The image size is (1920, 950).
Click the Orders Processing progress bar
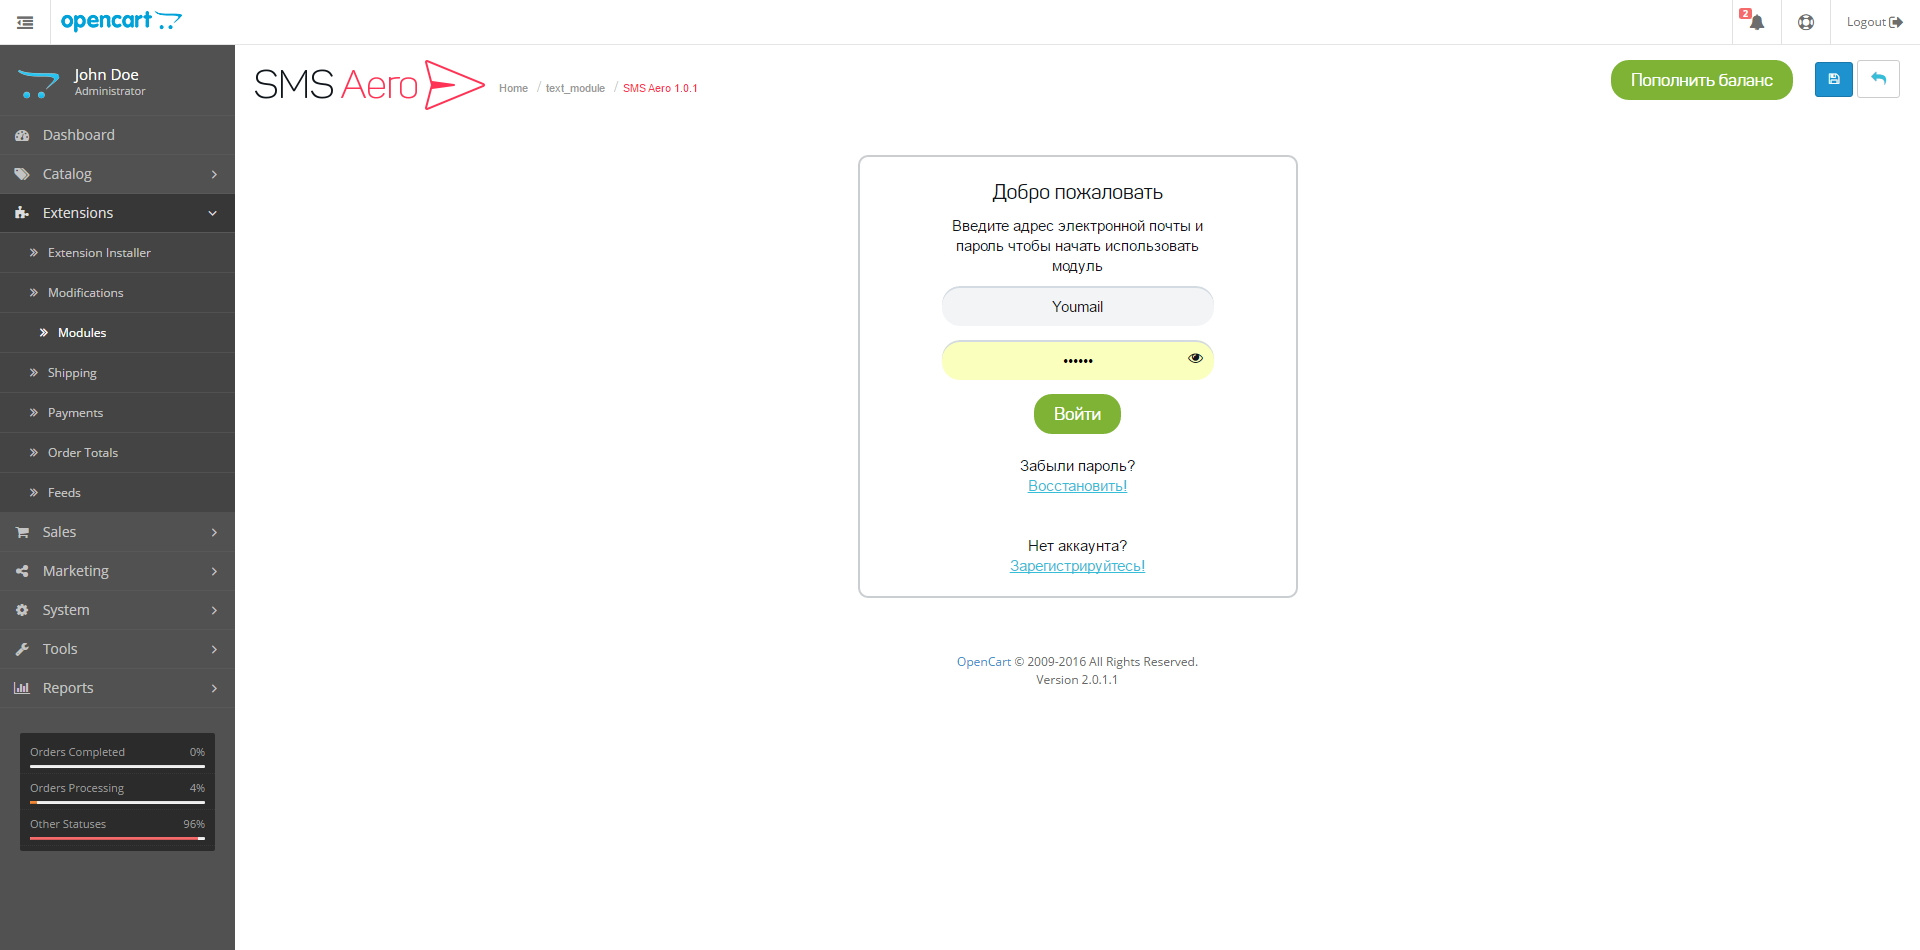coord(117,802)
